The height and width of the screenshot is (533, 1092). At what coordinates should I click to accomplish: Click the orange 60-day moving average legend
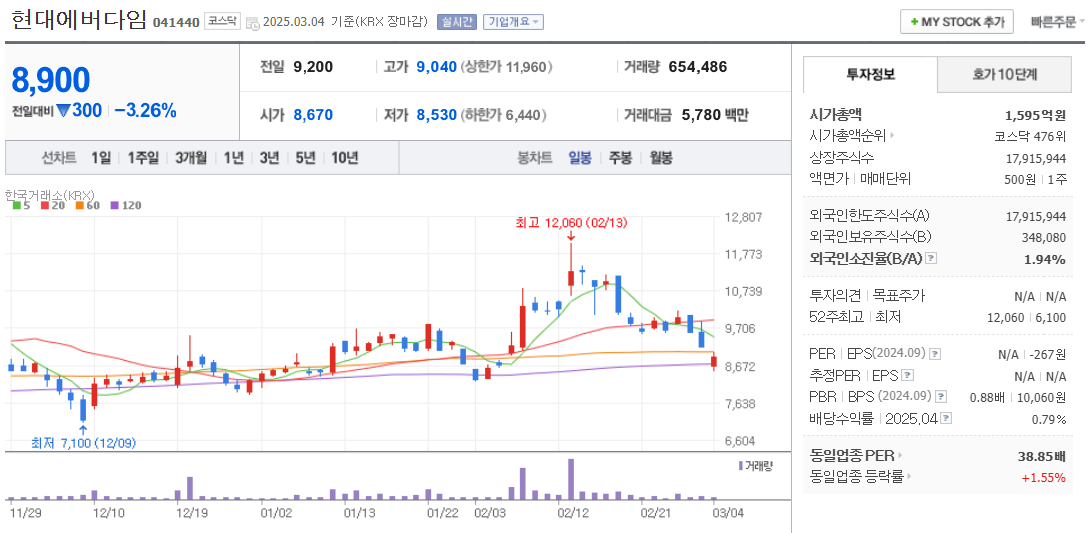coord(86,206)
